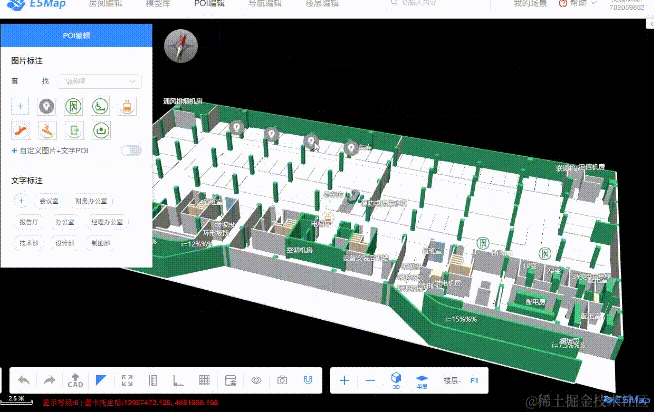Click the L-shaped axis measure icon

point(178,380)
